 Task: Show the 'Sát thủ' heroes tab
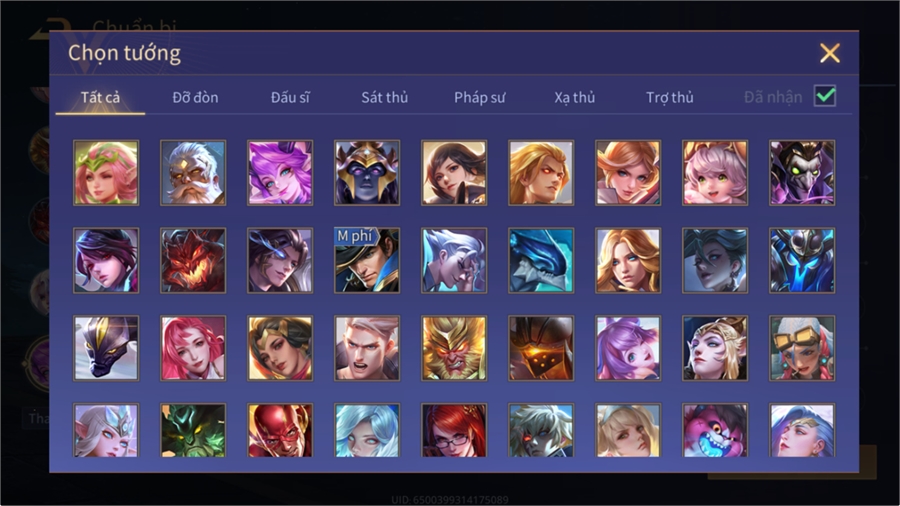[385, 98]
